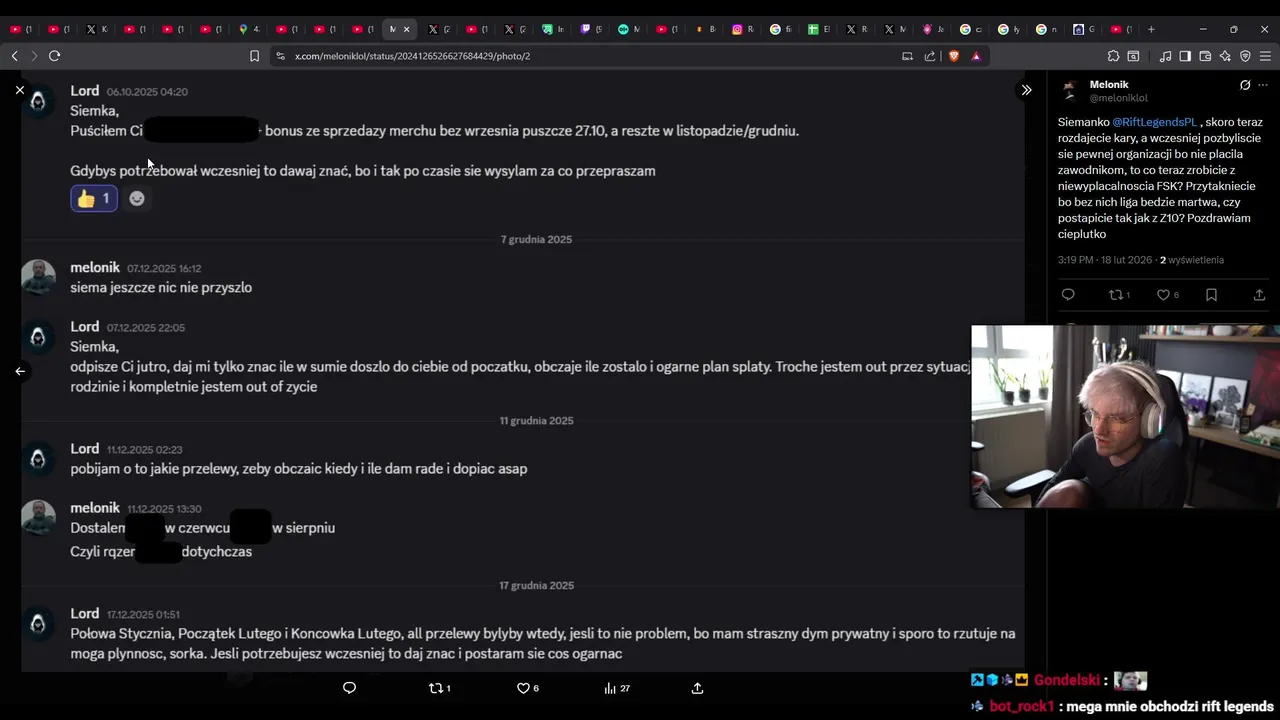The width and height of the screenshot is (1280, 720).
Task: Open Brave Rewards triangle icon
Action: click(976, 56)
